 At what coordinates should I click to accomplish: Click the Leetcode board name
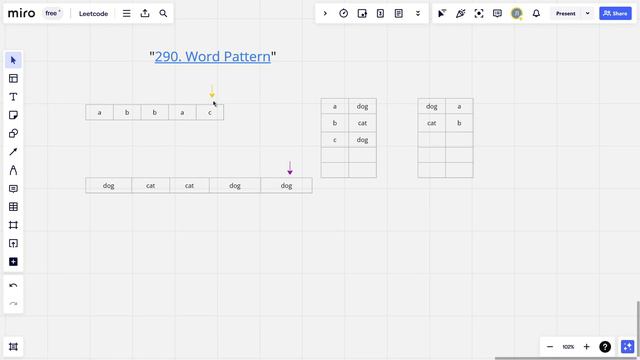tap(93, 13)
